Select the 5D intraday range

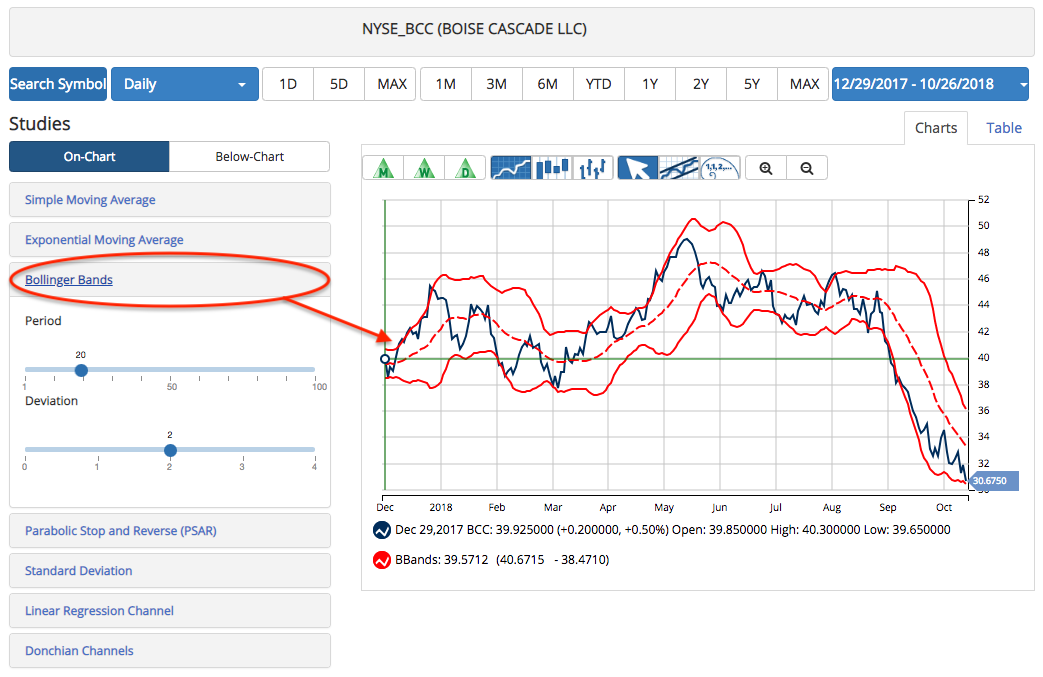tap(339, 84)
